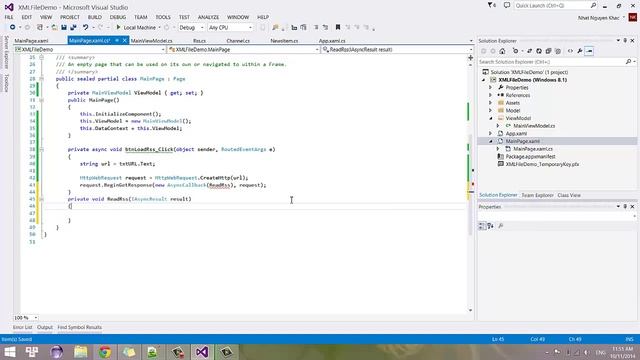Click the Windows Start button
This screenshot has width=640, height=360.
pyautogui.click(x=9, y=352)
